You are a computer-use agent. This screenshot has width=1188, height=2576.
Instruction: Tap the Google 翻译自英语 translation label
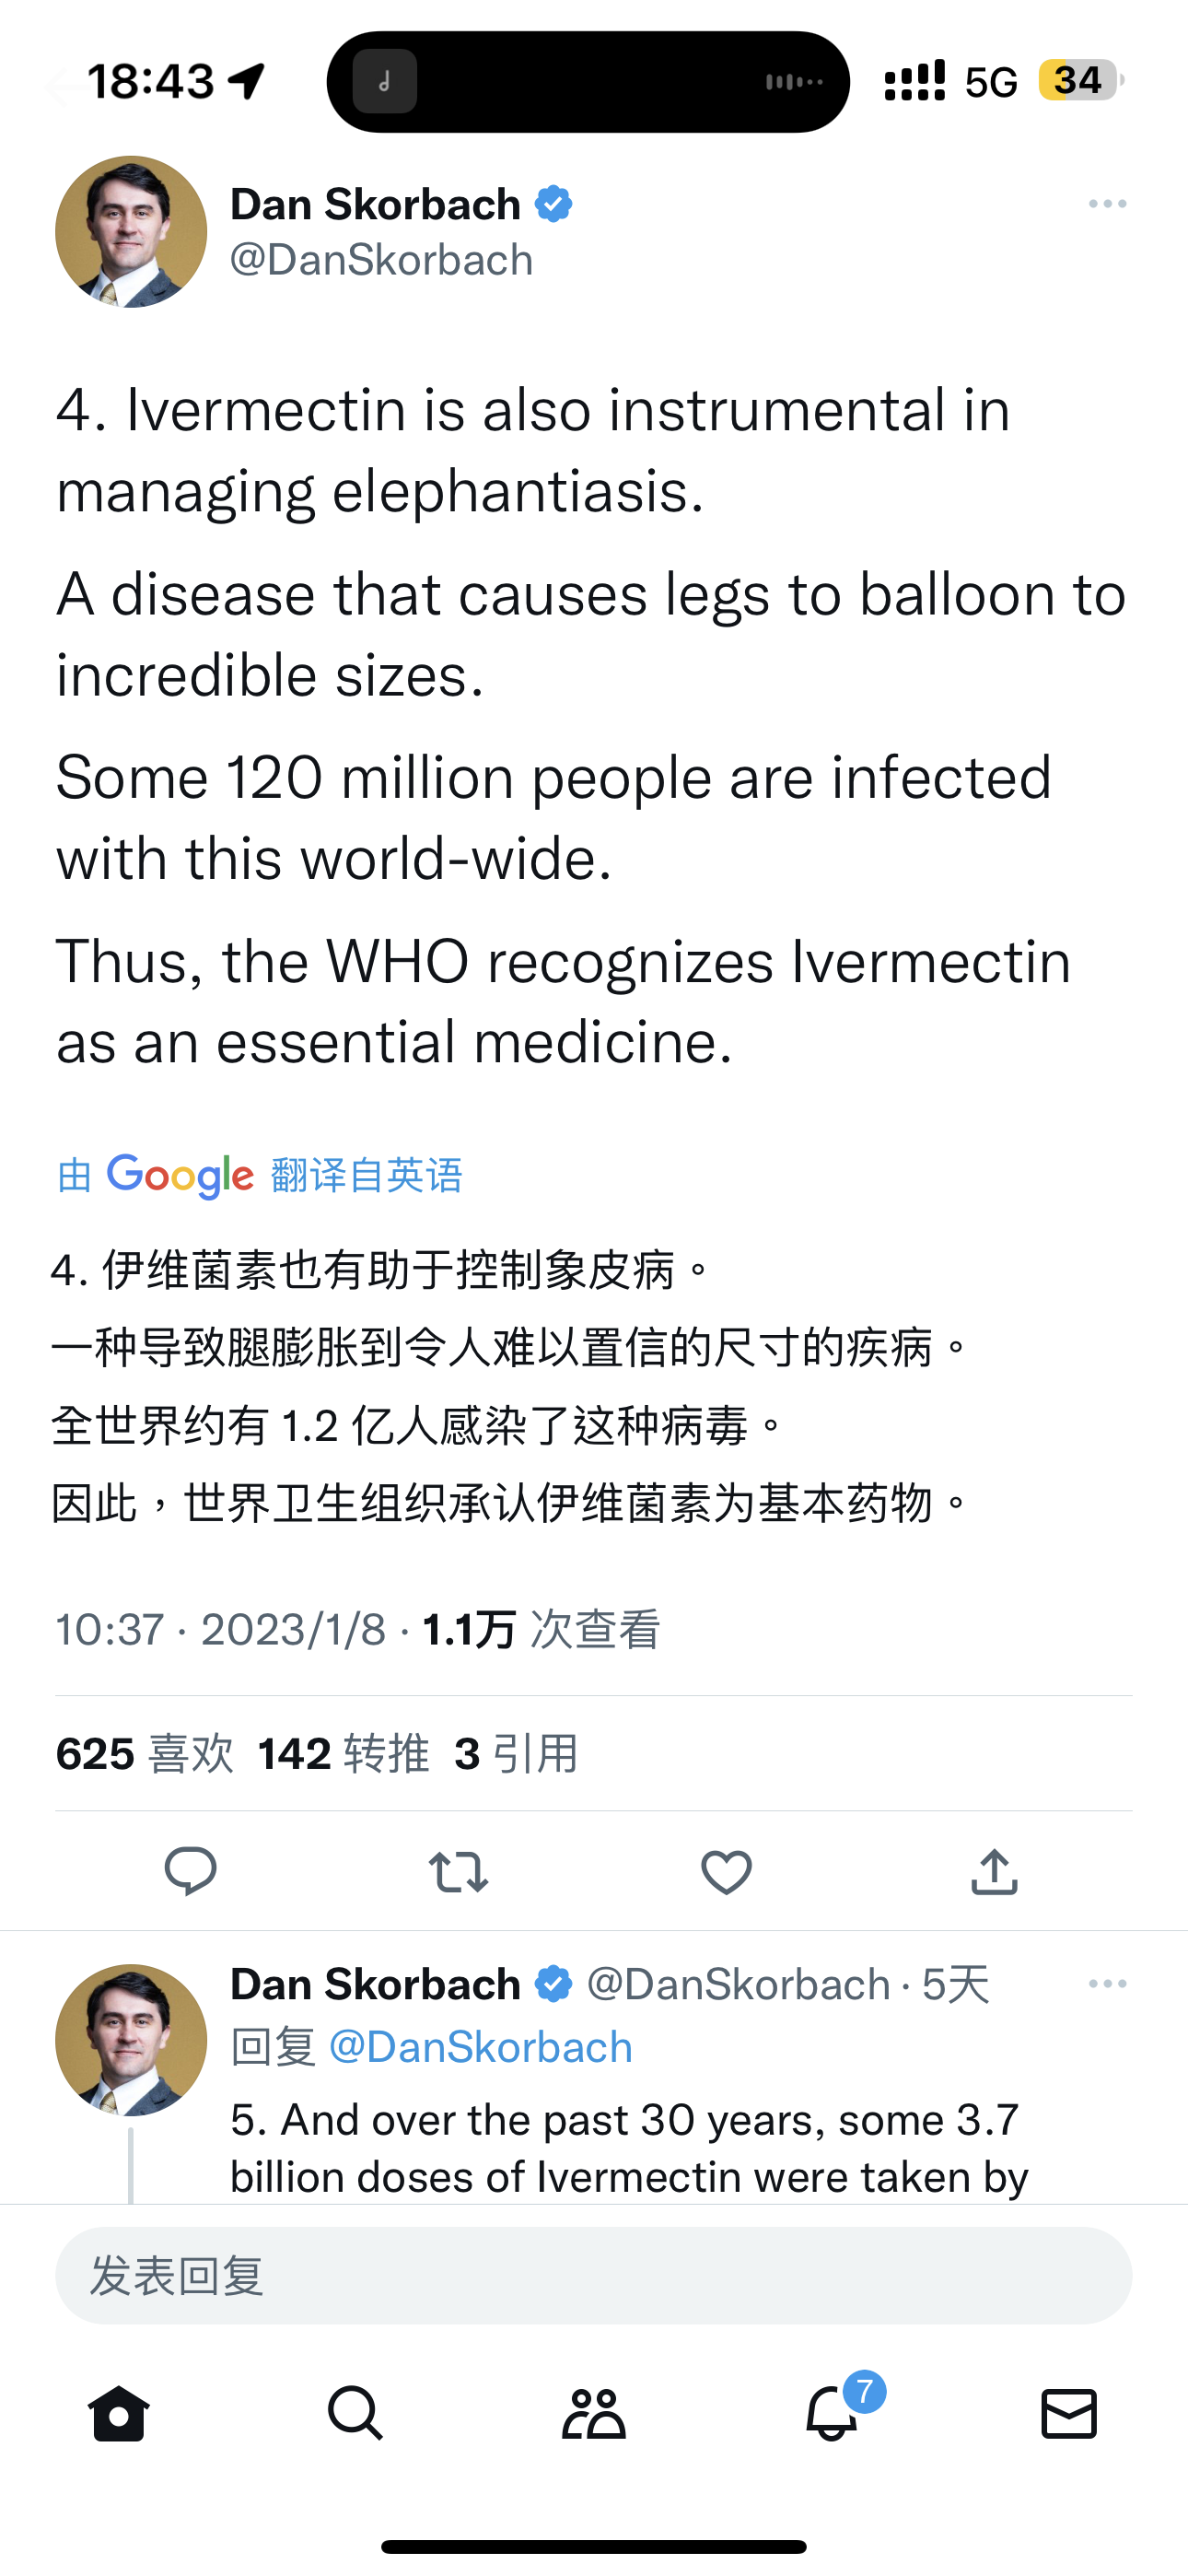tap(260, 1175)
